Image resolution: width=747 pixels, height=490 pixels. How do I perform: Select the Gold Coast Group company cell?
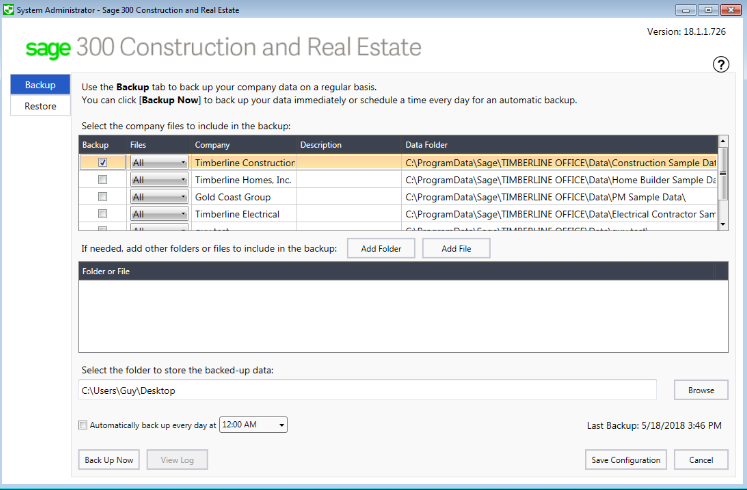244,197
